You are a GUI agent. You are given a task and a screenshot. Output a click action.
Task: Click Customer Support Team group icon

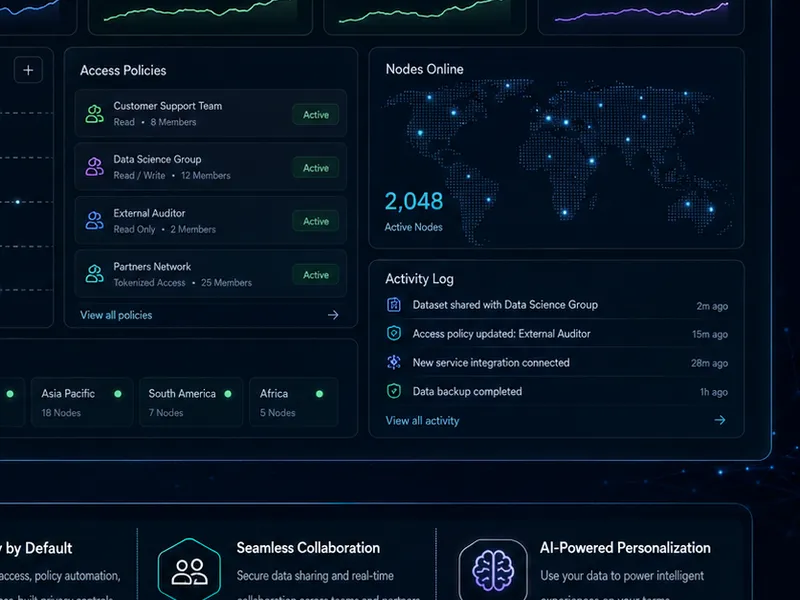click(94, 114)
